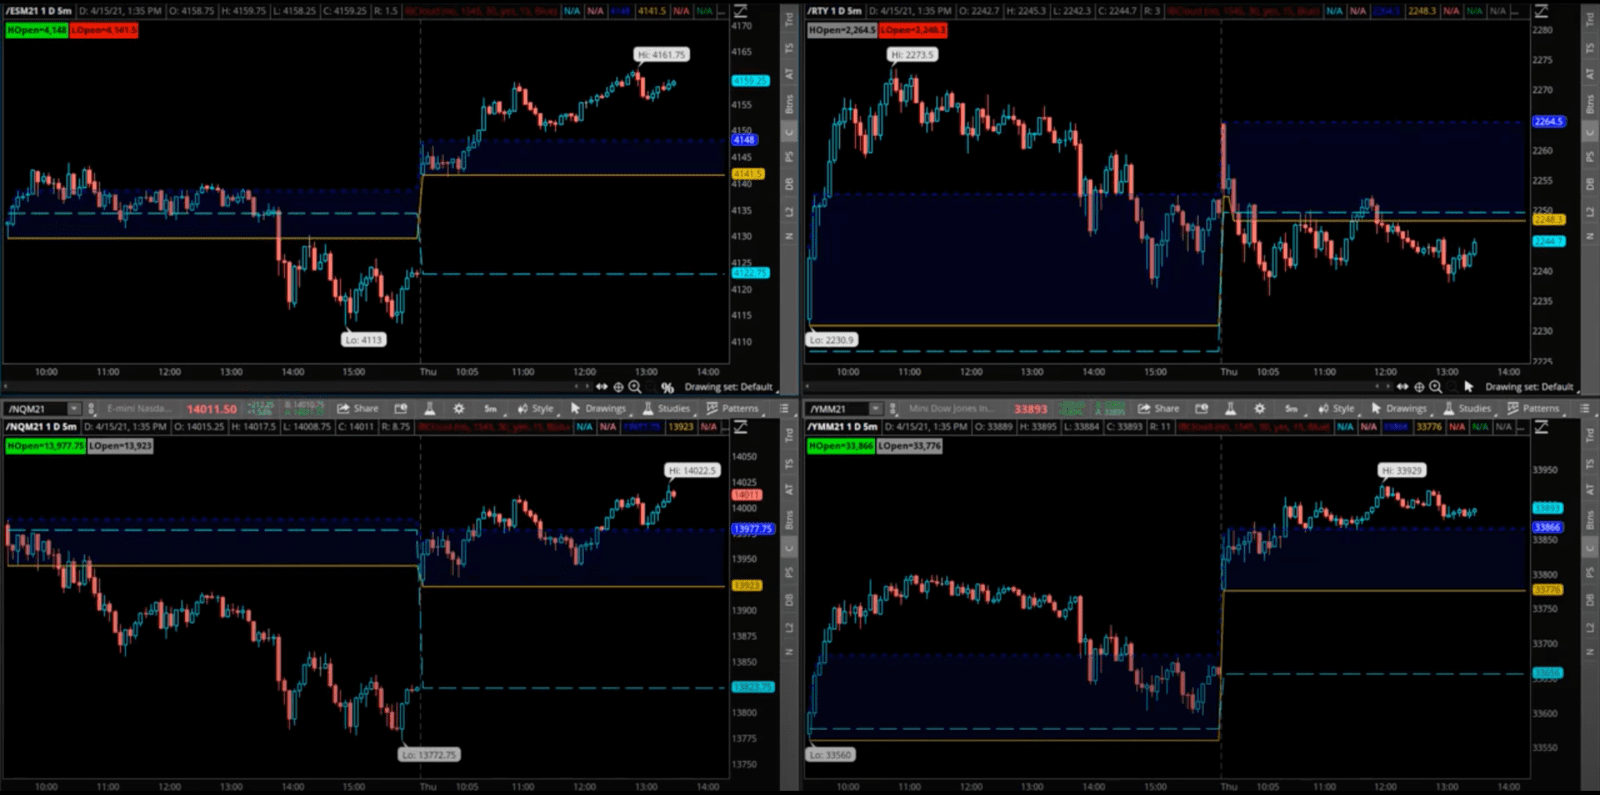Screen dimensions: 1600x795
Task: Click zoom magnifier below /RTY chart
Action: point(1436,387)
